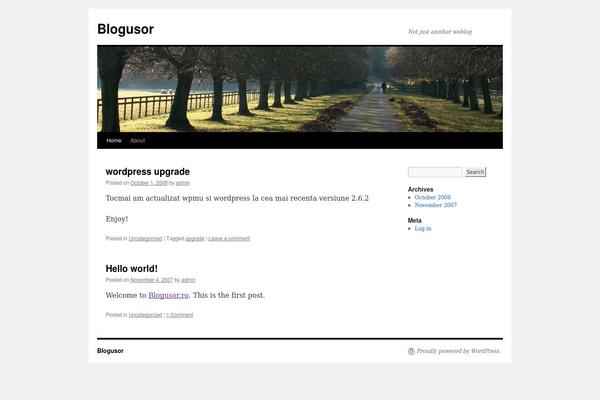The height and width of the screenshot is (400, 600).
Task: Open Uncategorized category under Hello world post
Action: [x=145, y=315]
